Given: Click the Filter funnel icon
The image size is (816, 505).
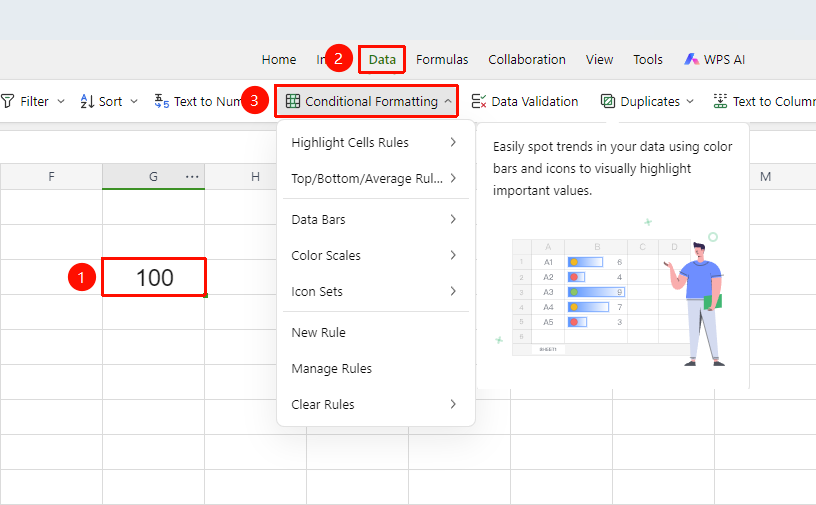Looking at the screenshot, I should click(7, 101).
